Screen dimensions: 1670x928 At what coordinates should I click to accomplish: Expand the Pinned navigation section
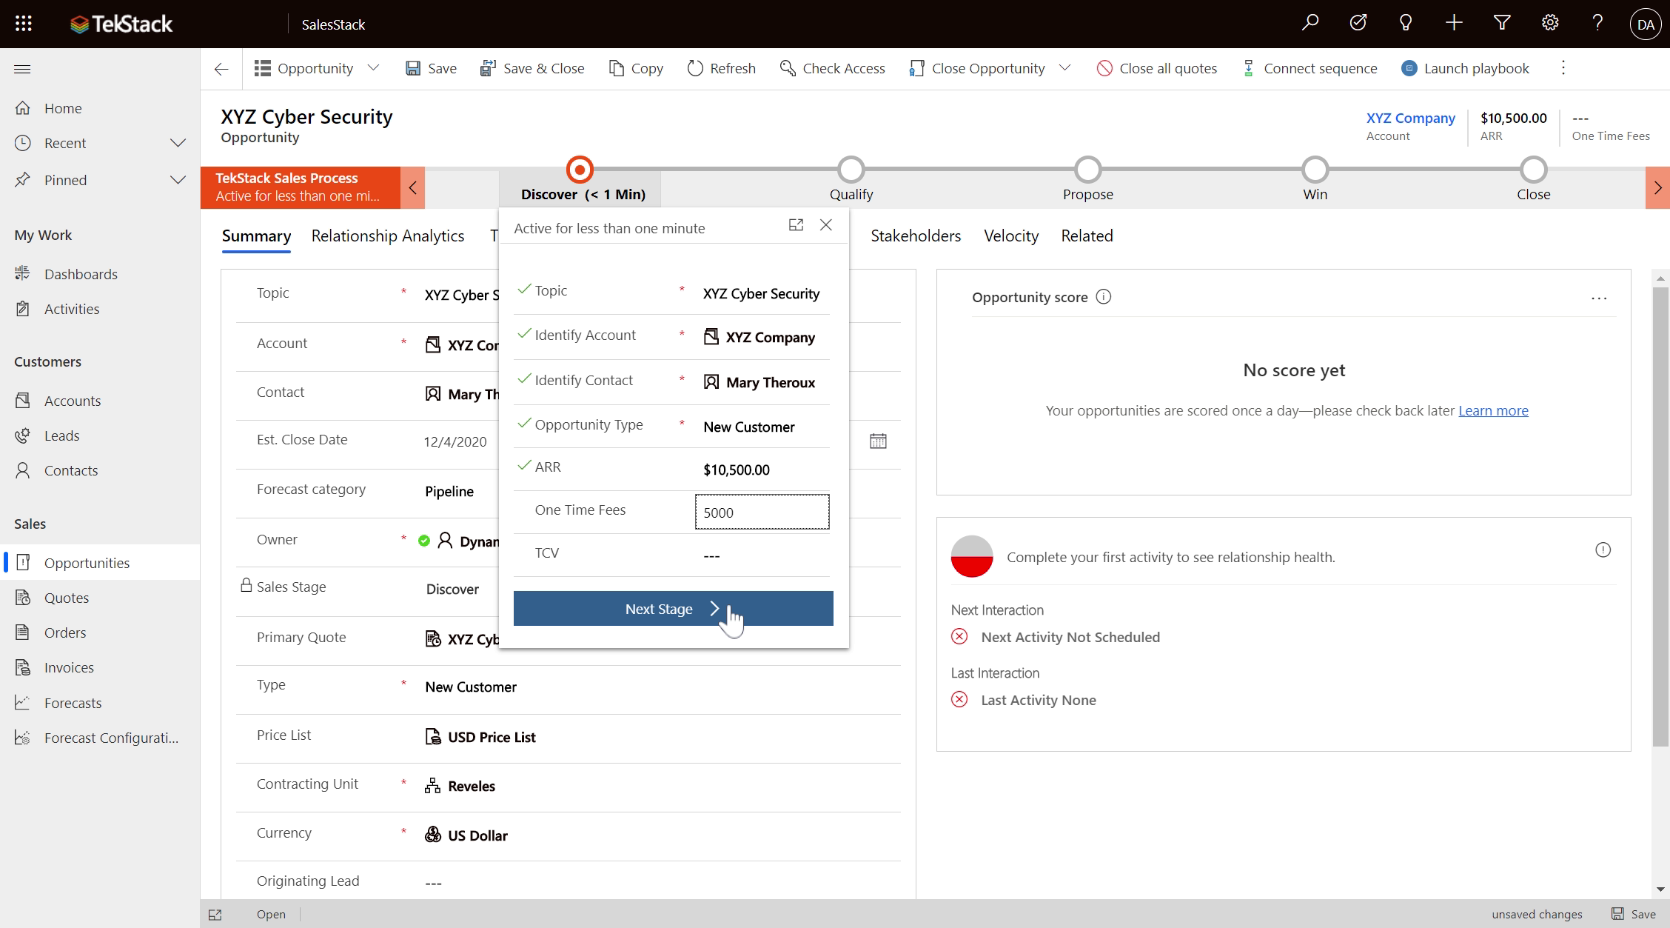[178, 180]
